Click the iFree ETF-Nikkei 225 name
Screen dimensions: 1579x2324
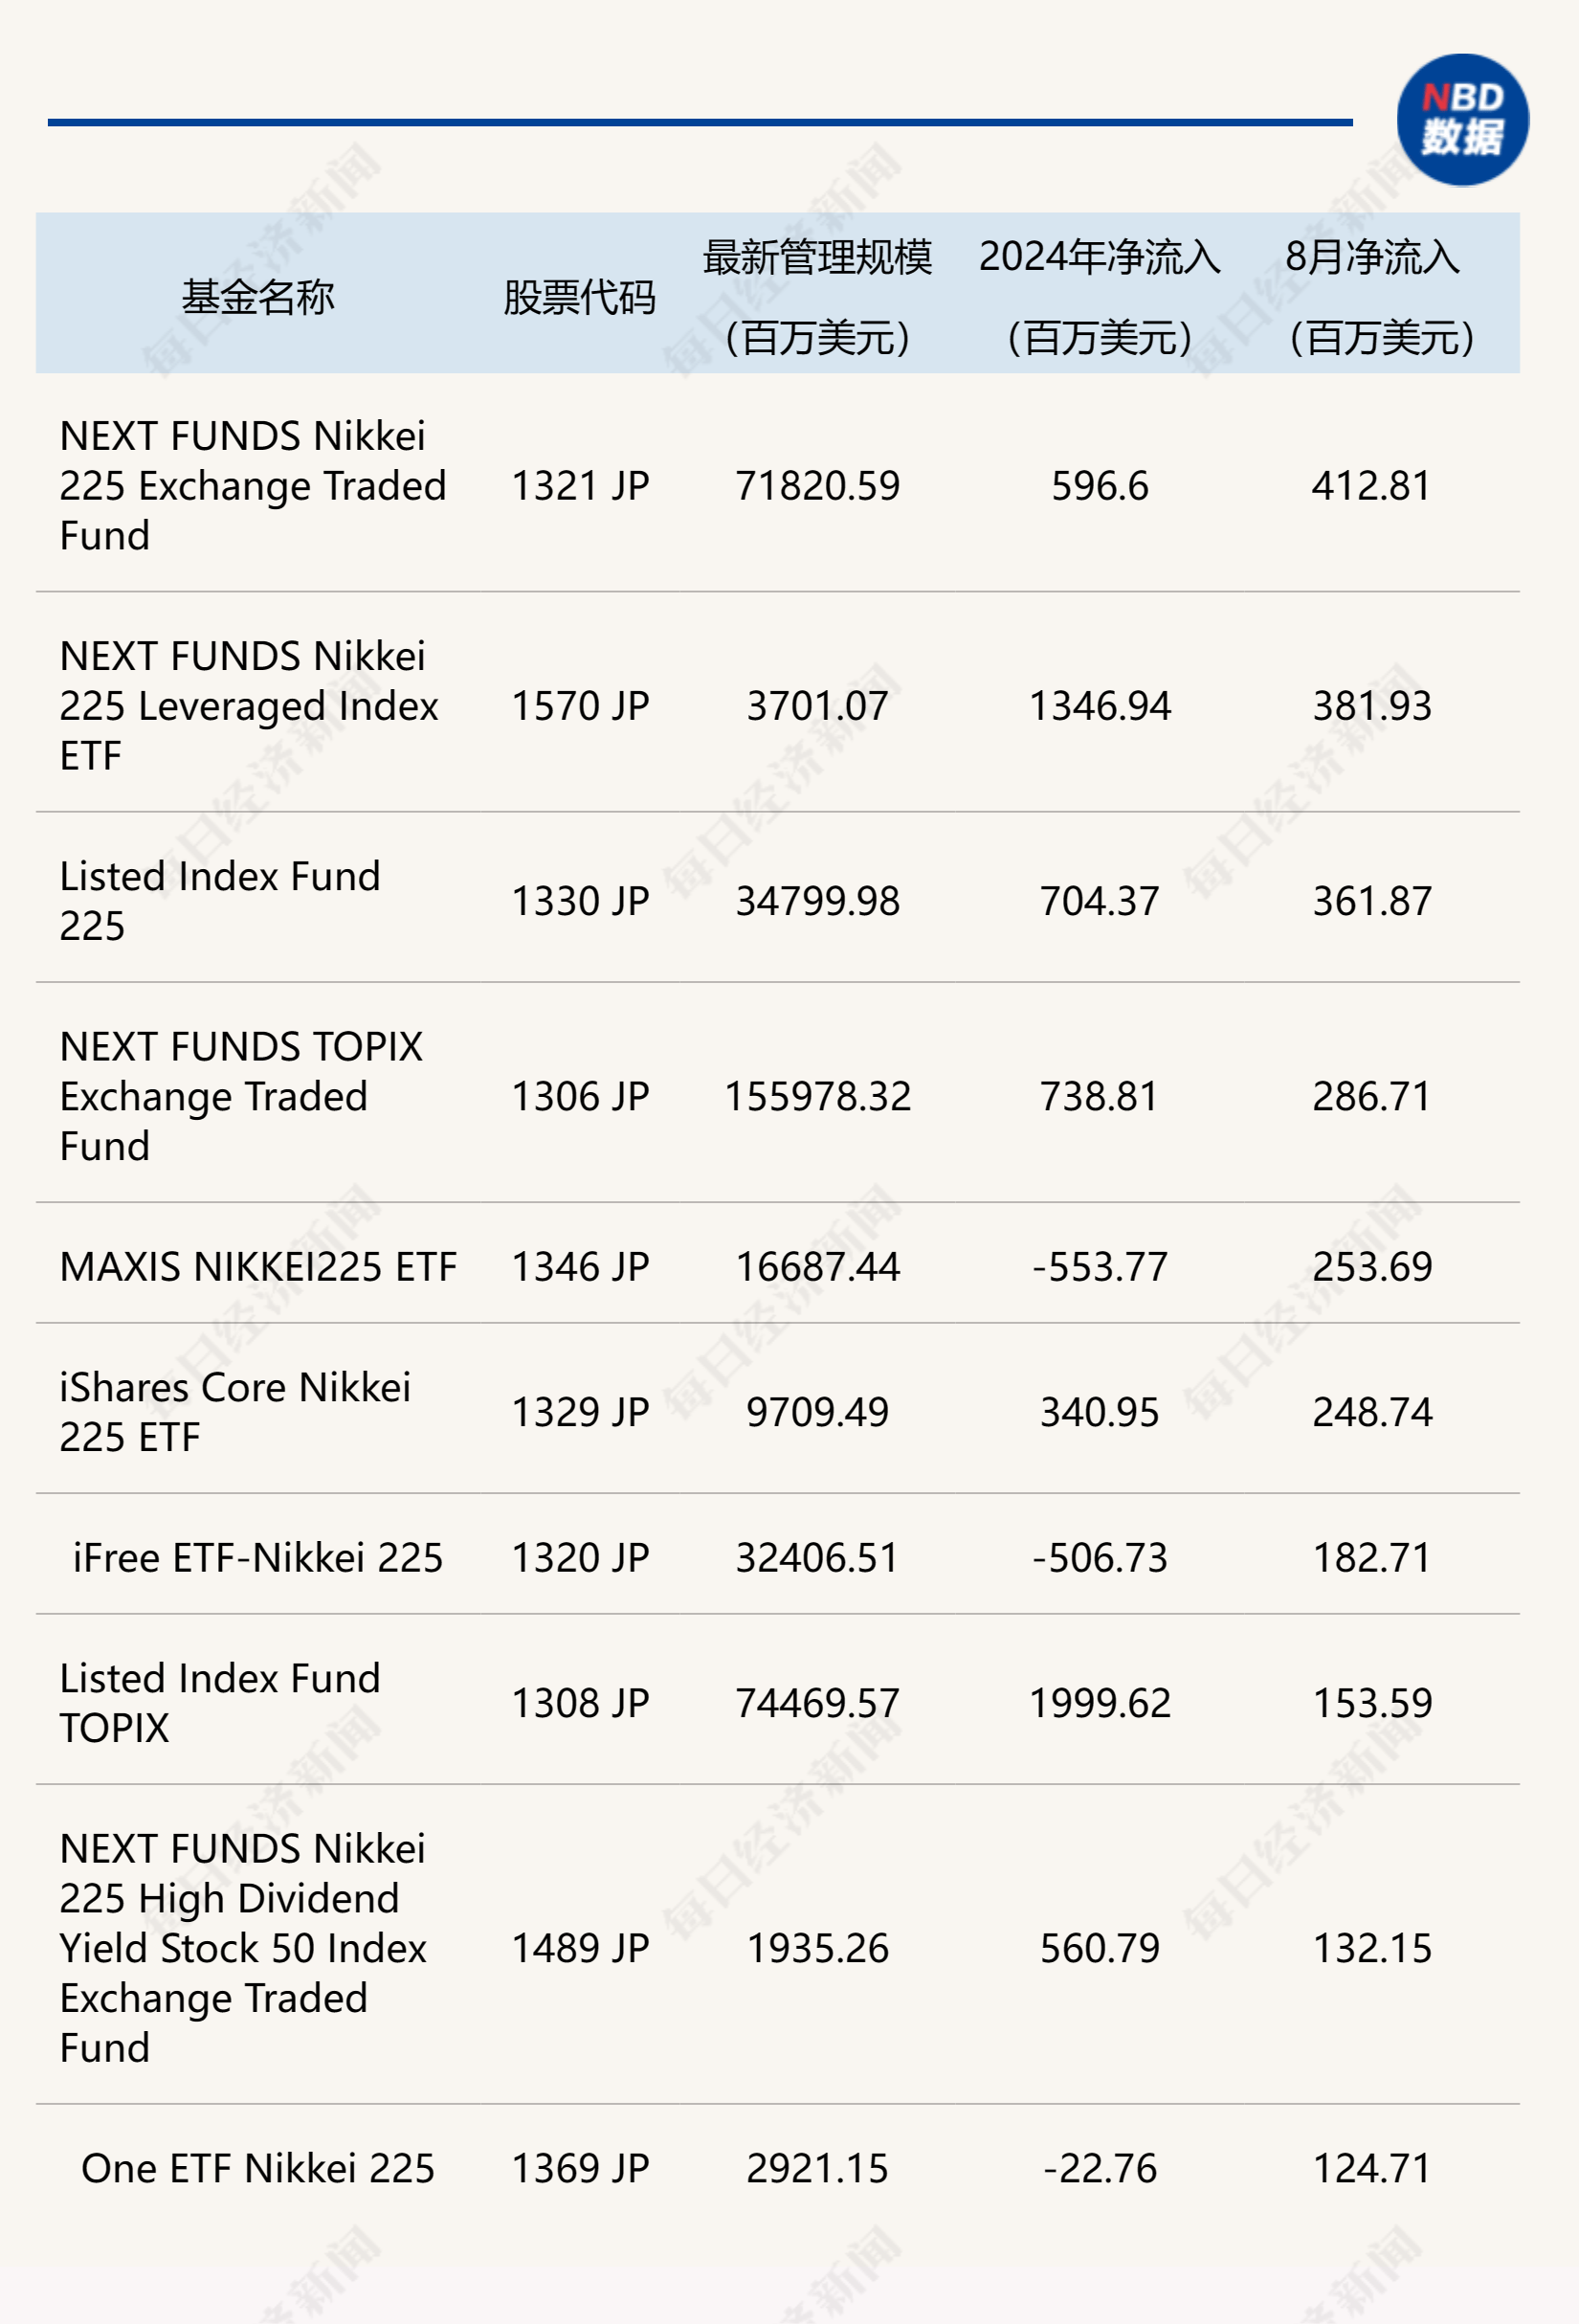257,1558
